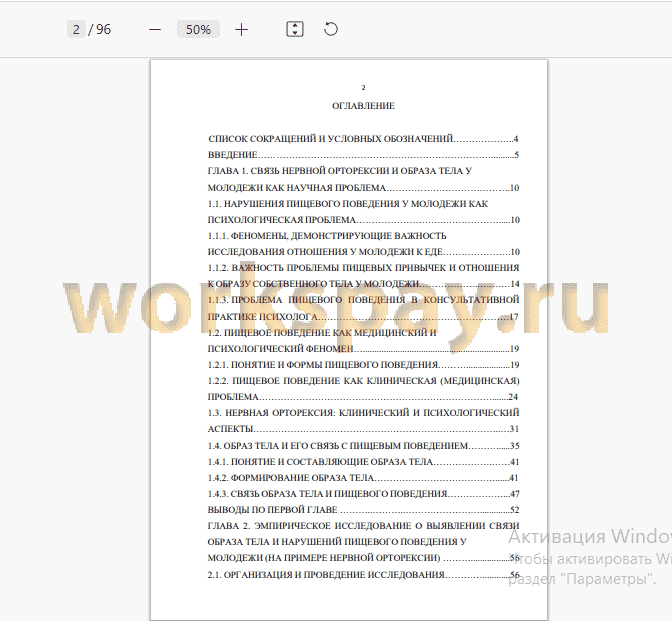Viewport: 672px width, 621px height.
Task: Click the zoom out minus button
Action: [155, 30]
